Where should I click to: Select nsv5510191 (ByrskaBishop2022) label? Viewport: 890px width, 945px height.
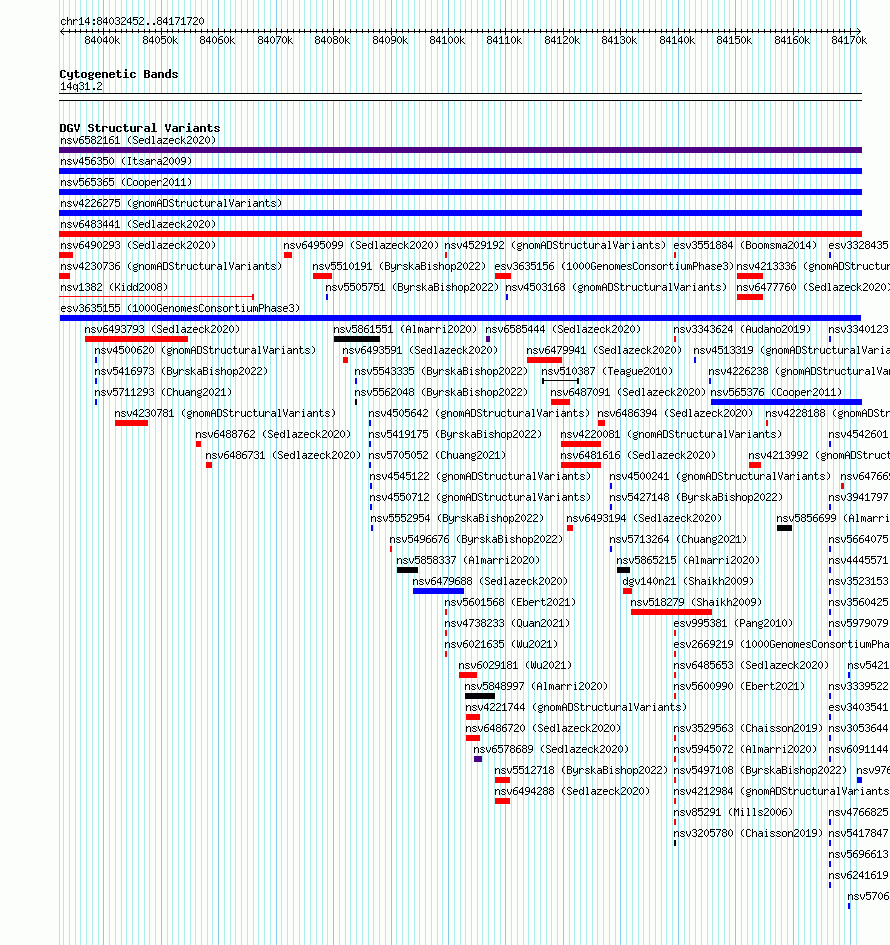click(x=399, y=267)
